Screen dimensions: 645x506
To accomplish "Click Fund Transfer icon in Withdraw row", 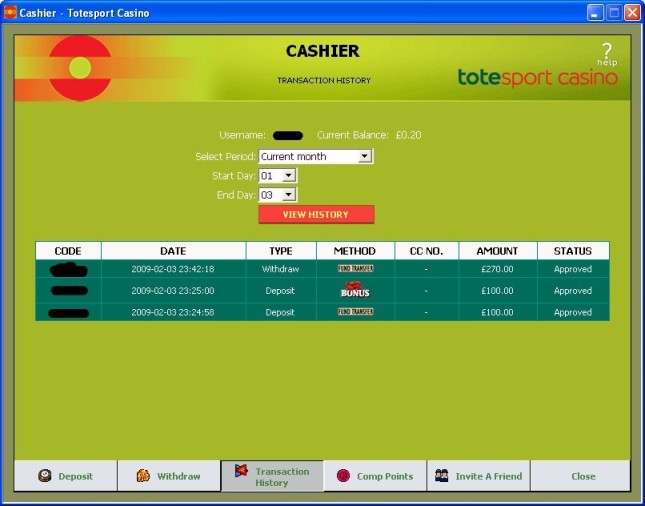I will coord(355,269).
